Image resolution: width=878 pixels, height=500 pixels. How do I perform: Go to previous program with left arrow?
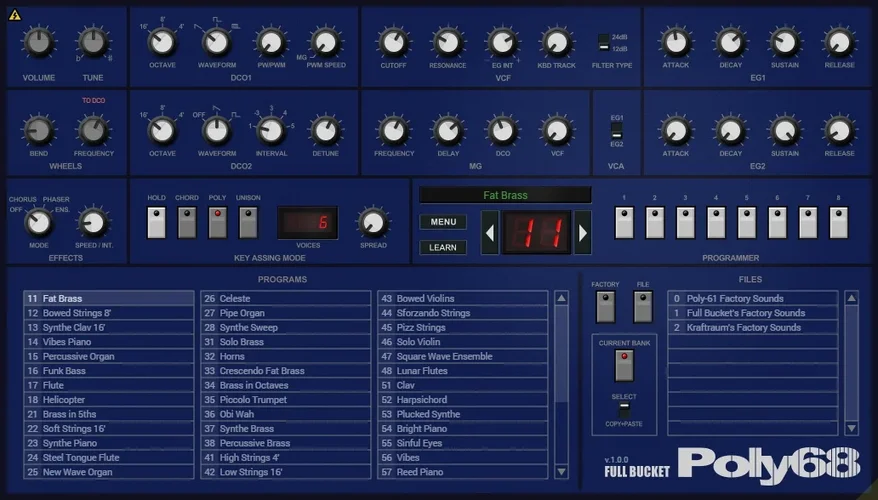click(490, 232)
